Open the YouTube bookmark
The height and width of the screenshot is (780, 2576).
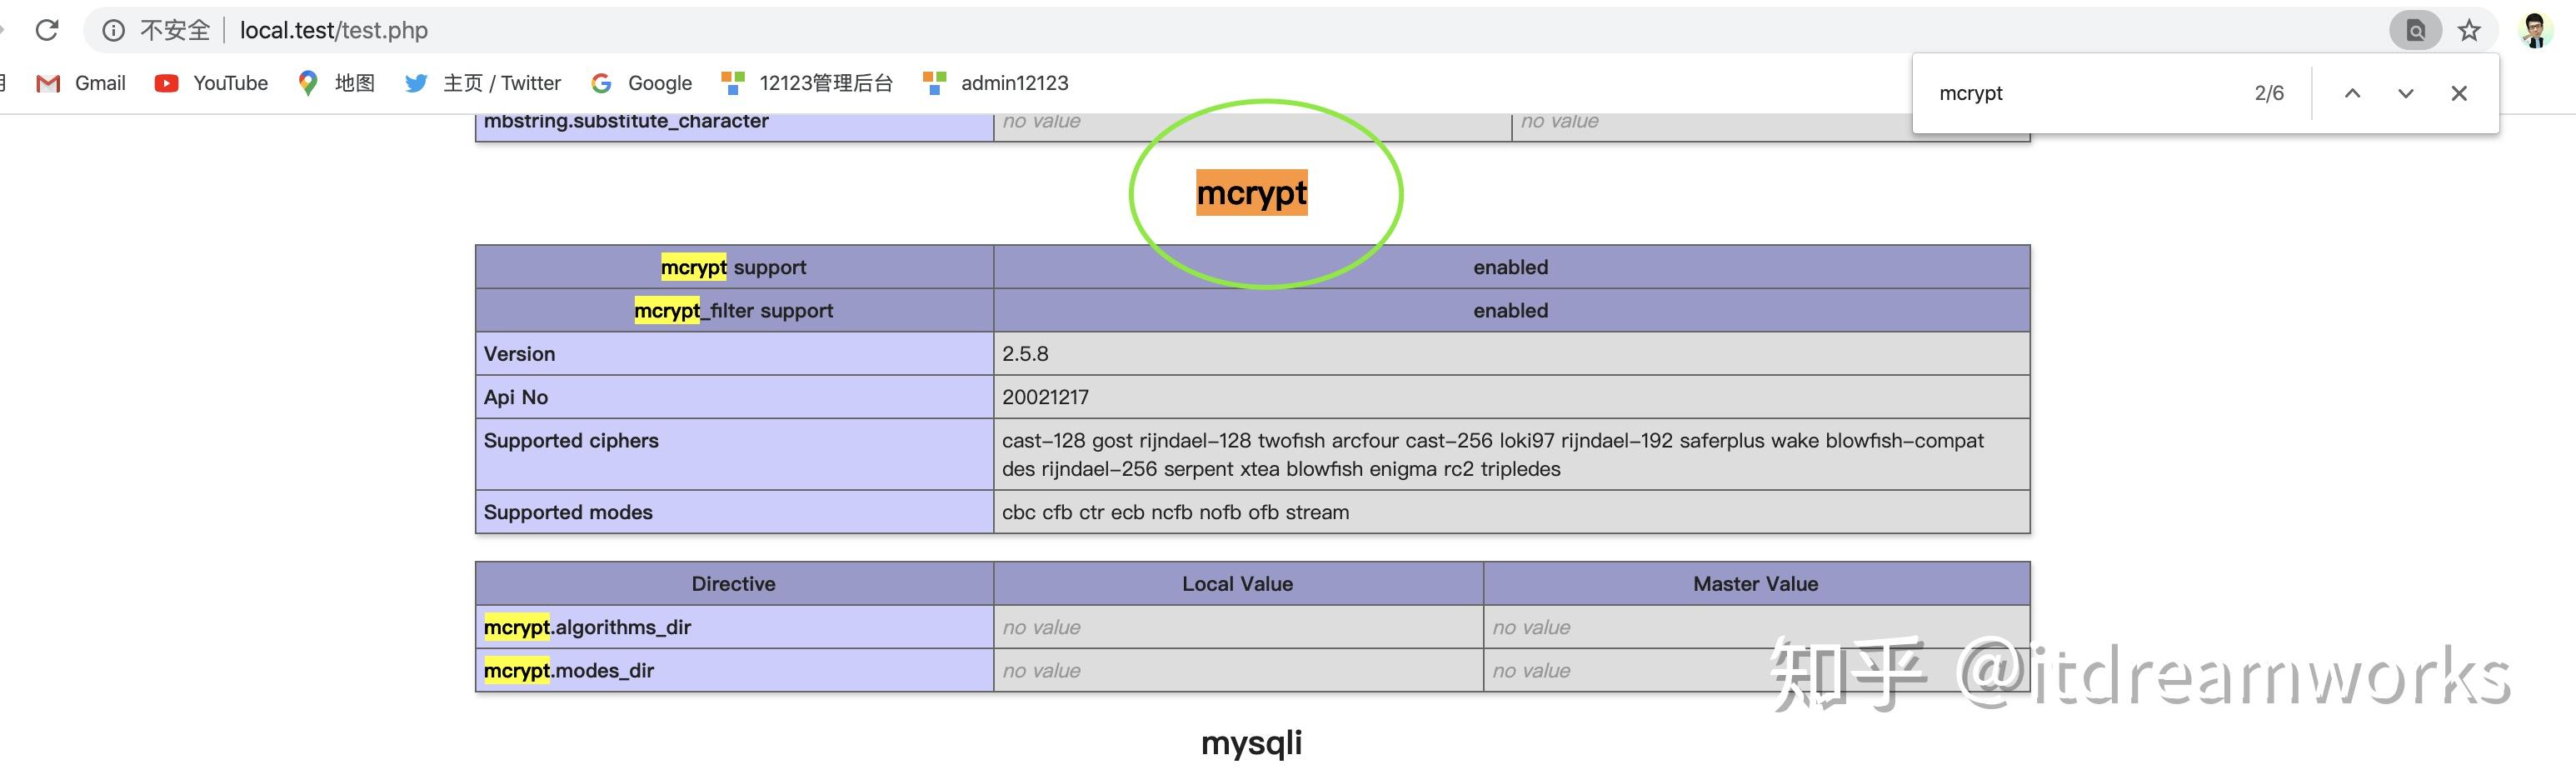211,83
